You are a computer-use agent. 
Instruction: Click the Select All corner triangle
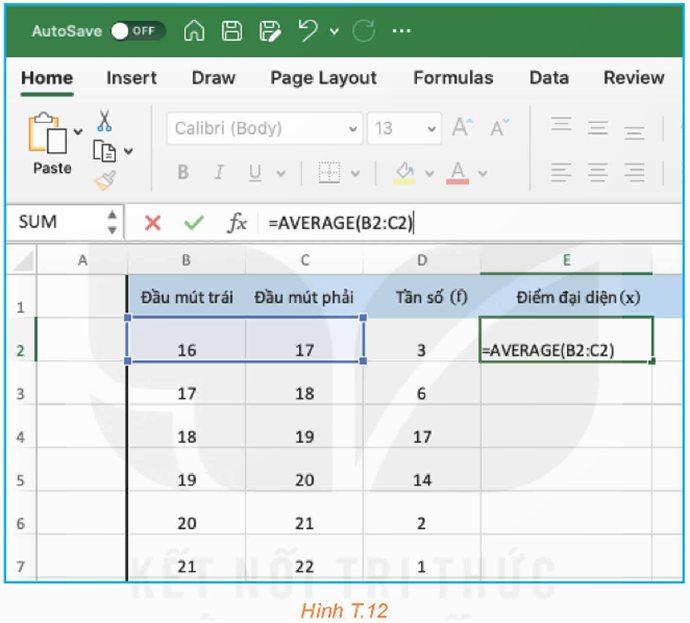22,260
